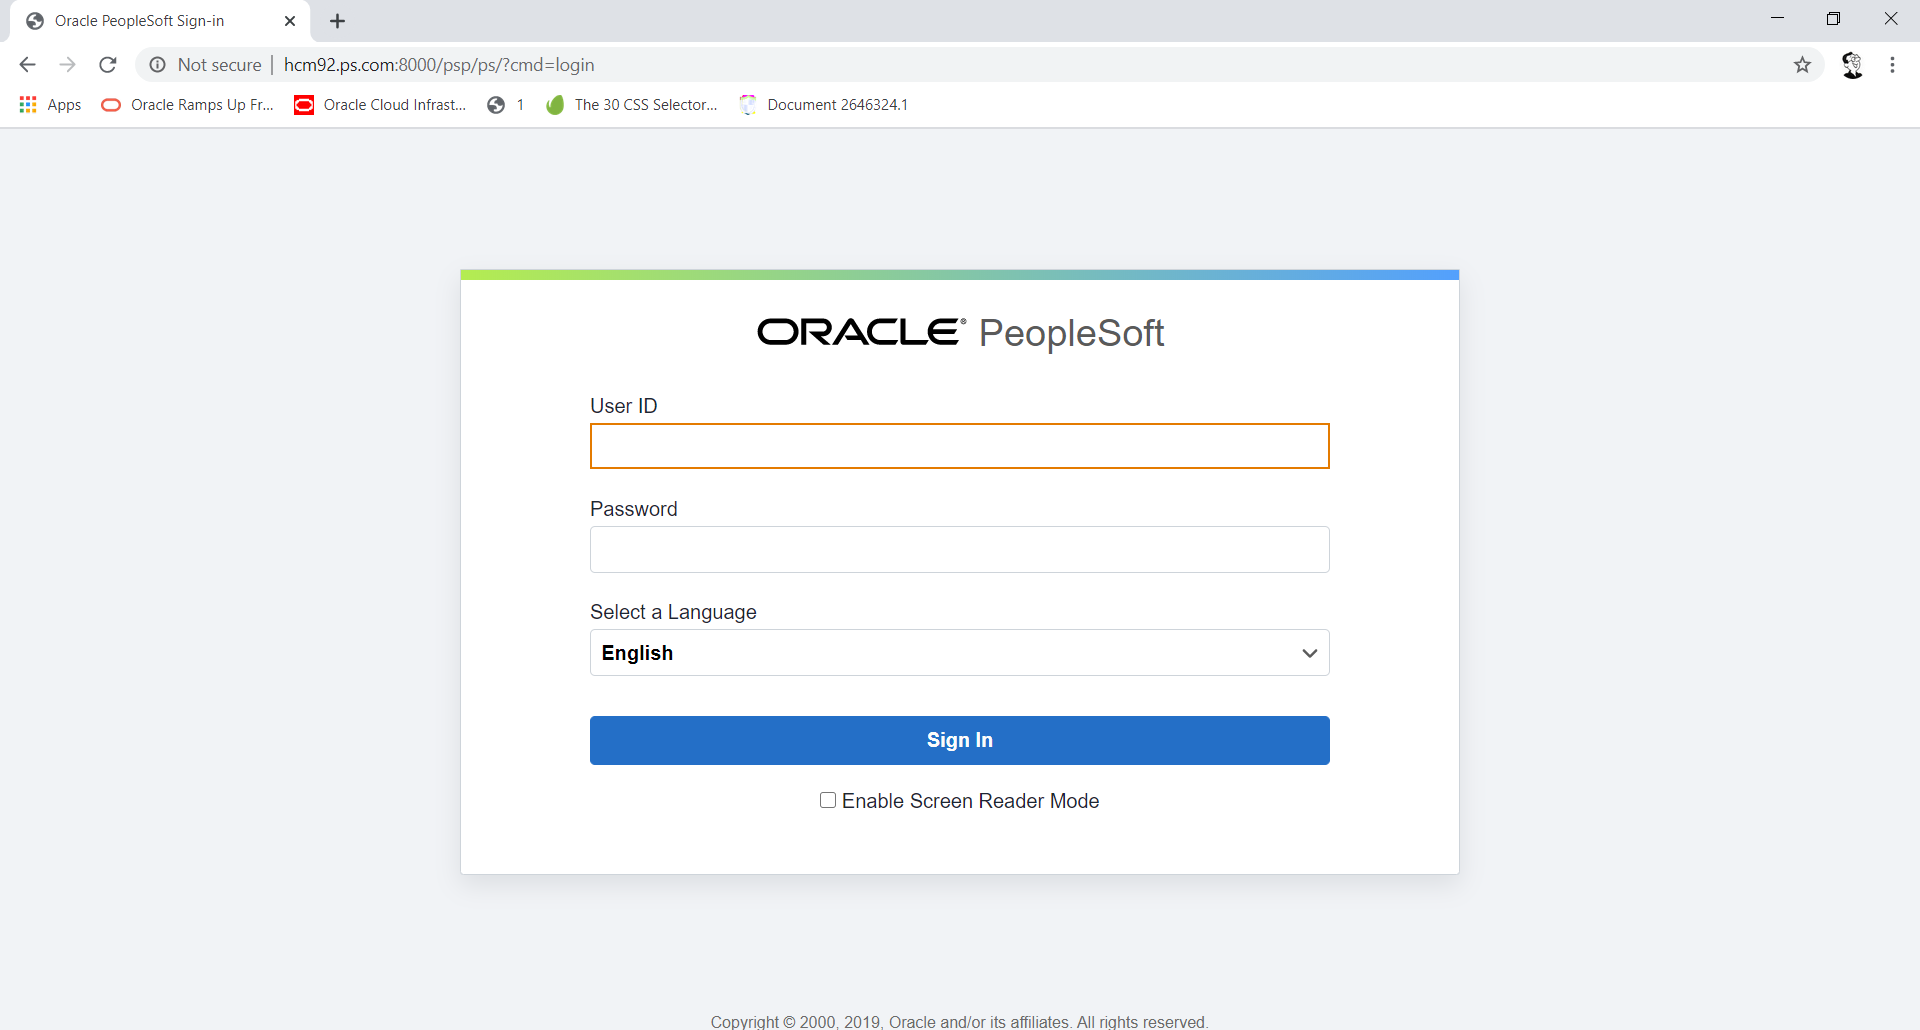
Task: Select the Oracle PeopleSoft Sign-in tab
Action: coord(140,21)
